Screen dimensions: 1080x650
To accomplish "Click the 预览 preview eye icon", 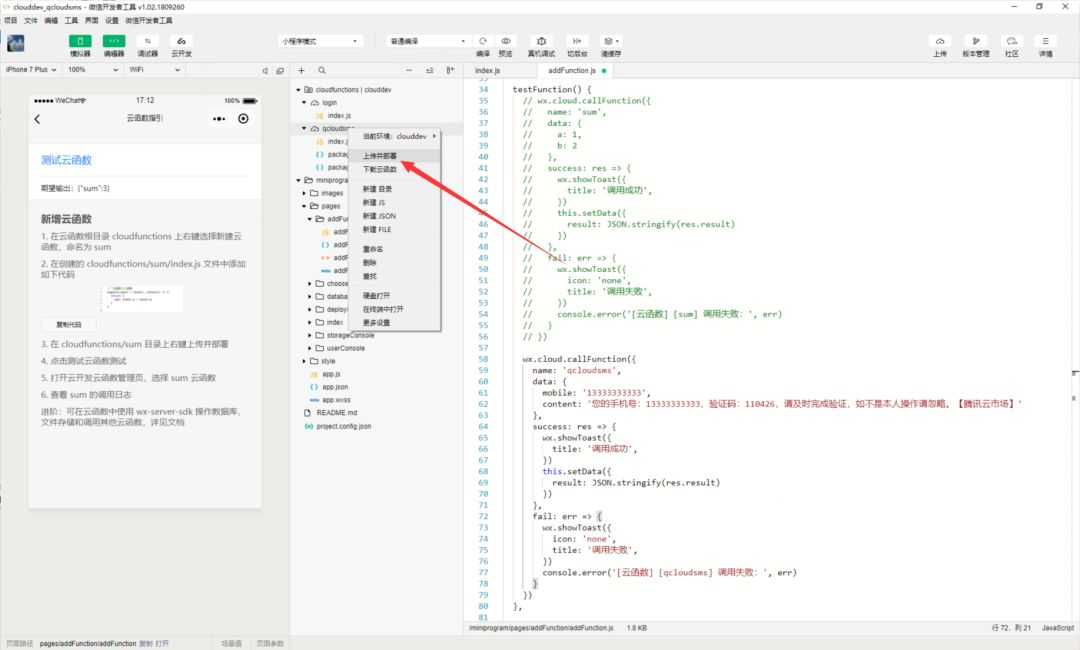I will click(x=506, y=41).
